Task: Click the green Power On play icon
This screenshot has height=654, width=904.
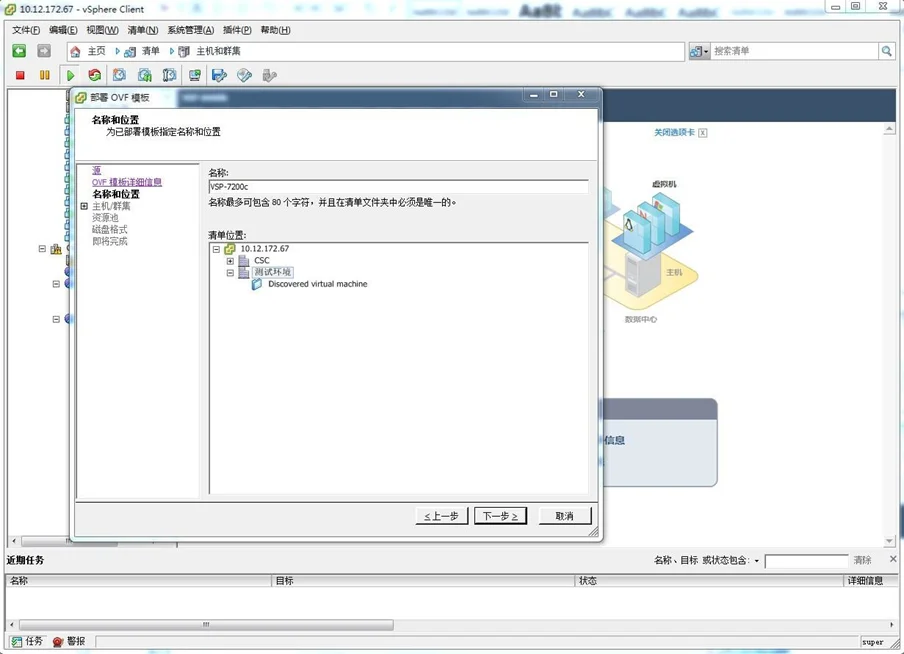Action: point(70,76)
